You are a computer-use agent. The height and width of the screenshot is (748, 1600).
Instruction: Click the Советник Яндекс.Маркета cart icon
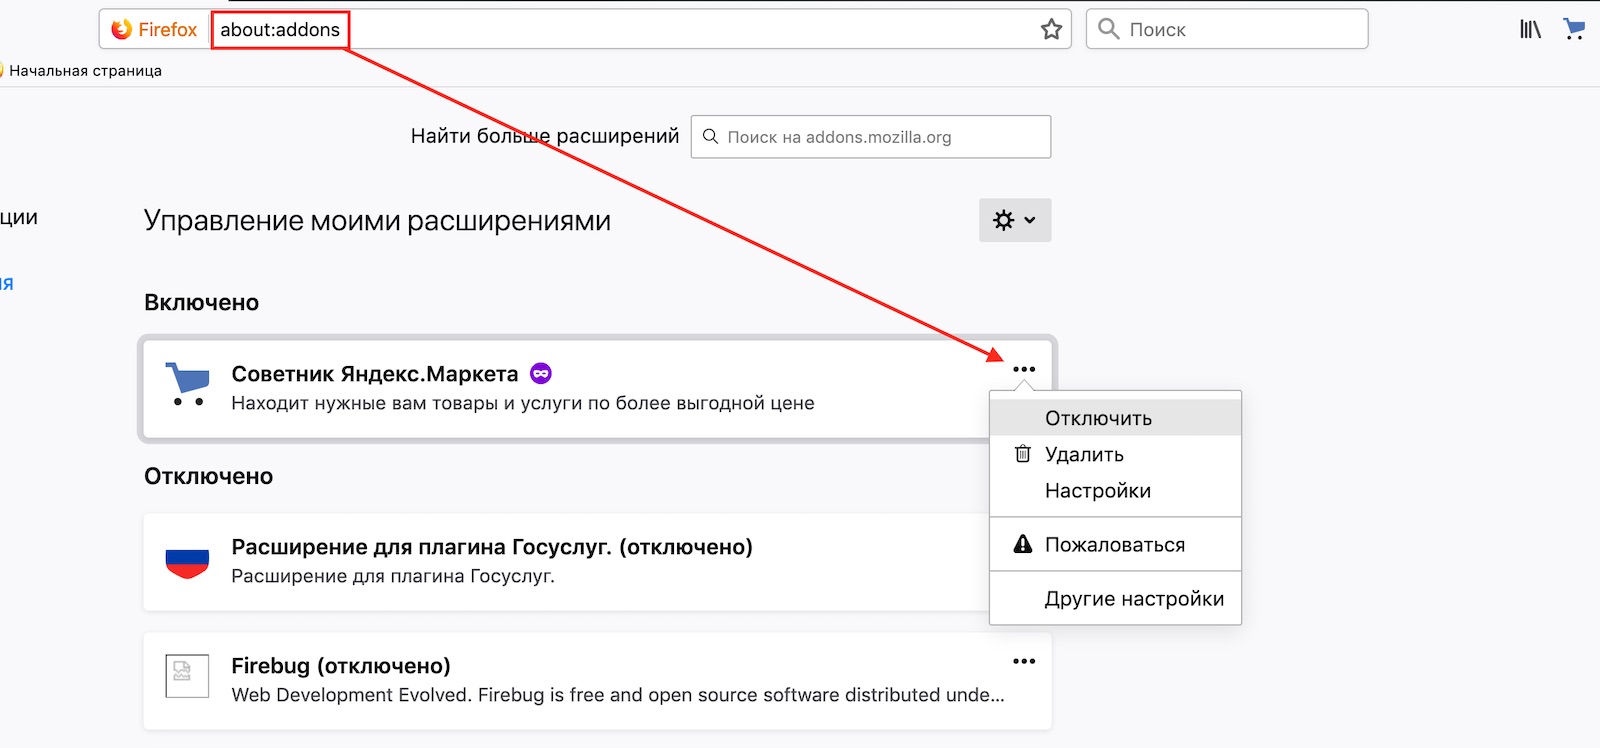(187, 384)
